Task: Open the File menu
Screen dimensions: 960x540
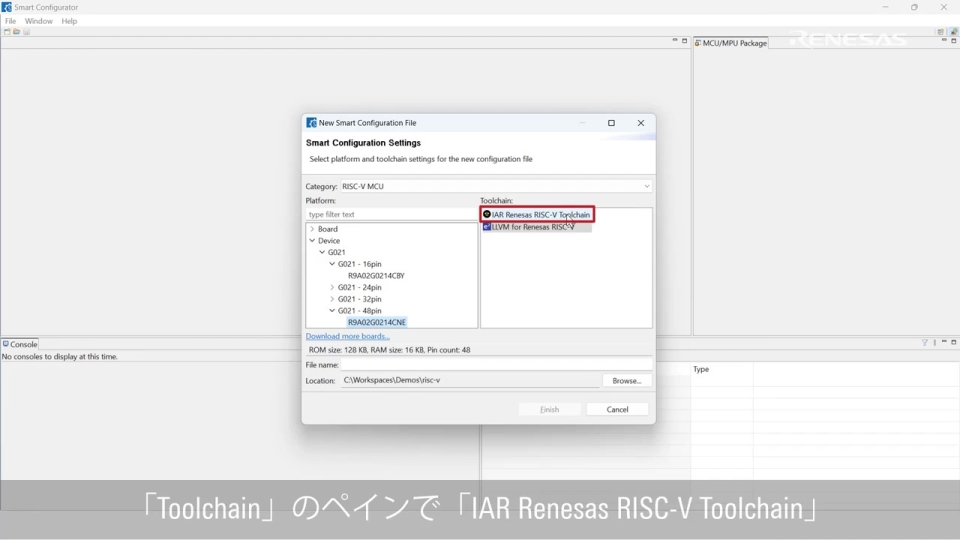Action: tap(10, 21)
